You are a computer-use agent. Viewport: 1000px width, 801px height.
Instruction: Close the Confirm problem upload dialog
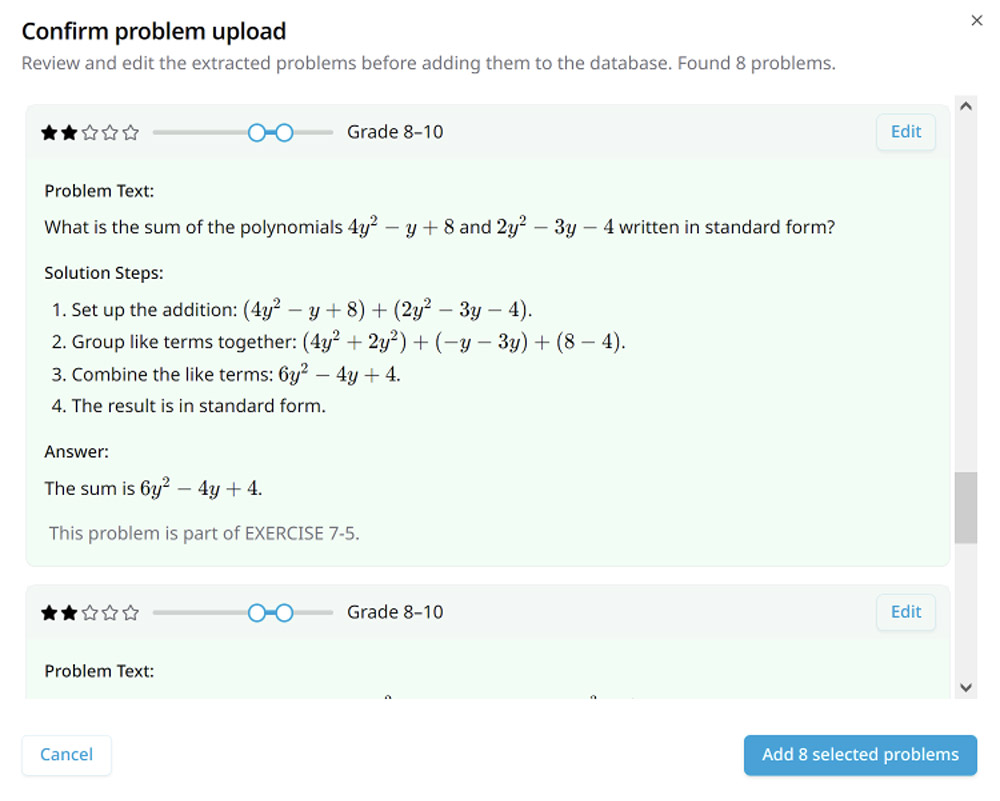click(977, 21)
